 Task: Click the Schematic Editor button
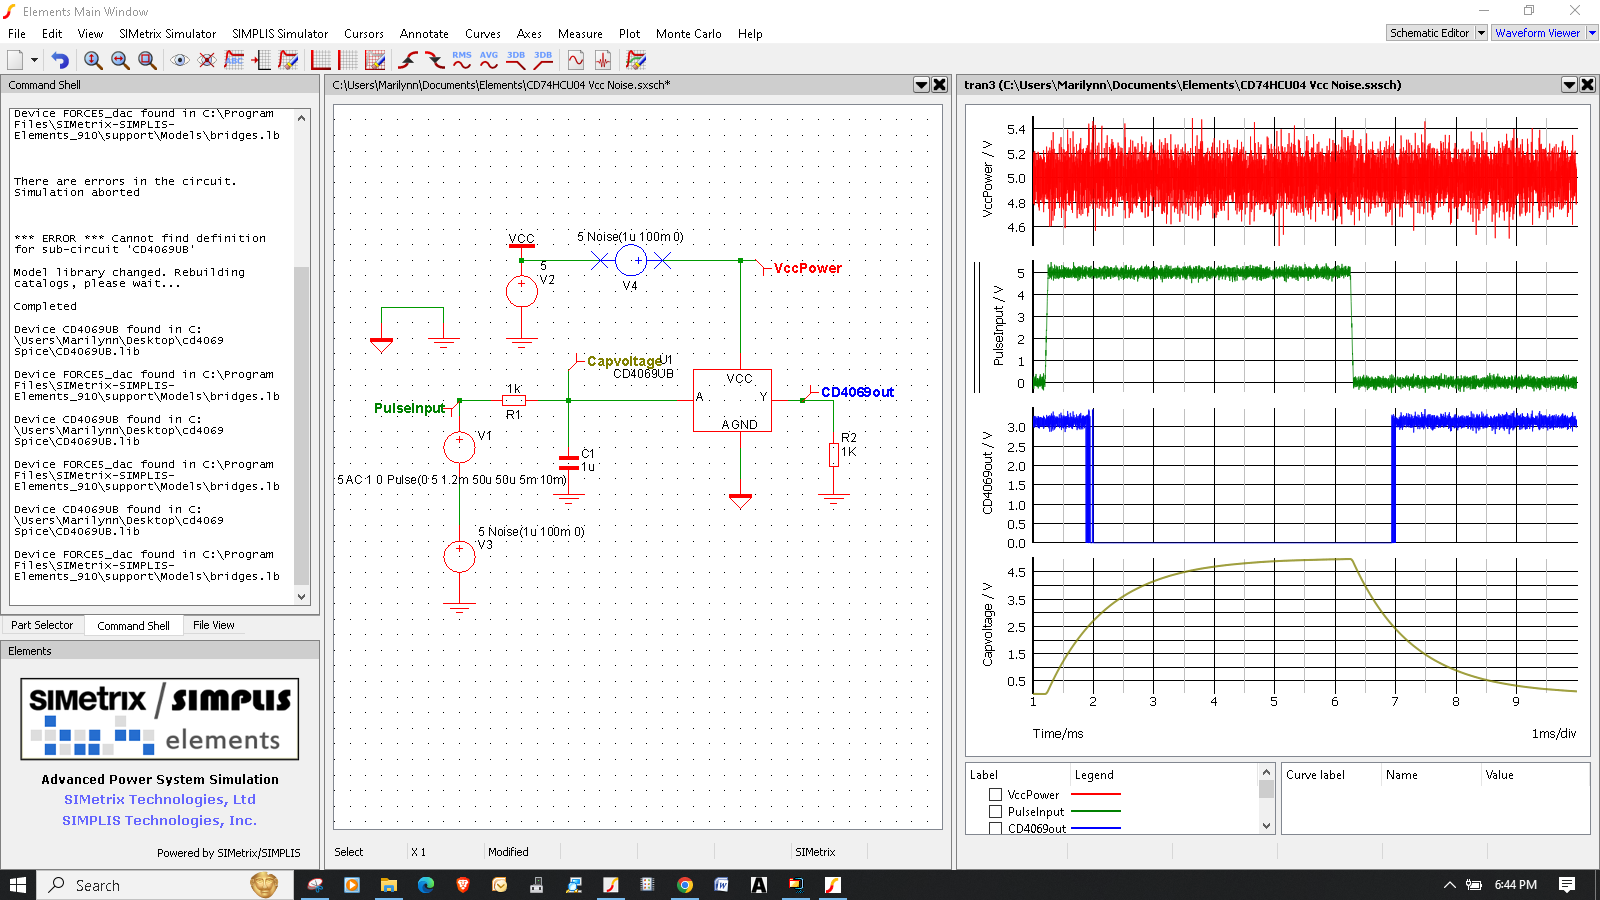[x=1430, y=33]
